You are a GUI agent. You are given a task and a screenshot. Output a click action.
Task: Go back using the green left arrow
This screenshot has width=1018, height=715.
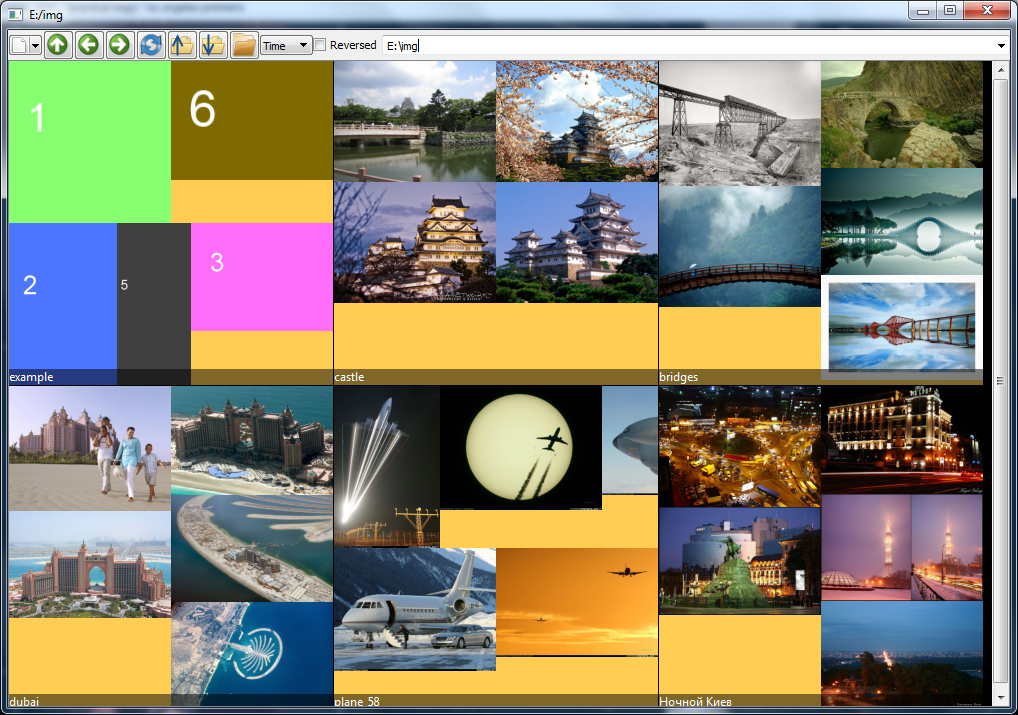88,44
